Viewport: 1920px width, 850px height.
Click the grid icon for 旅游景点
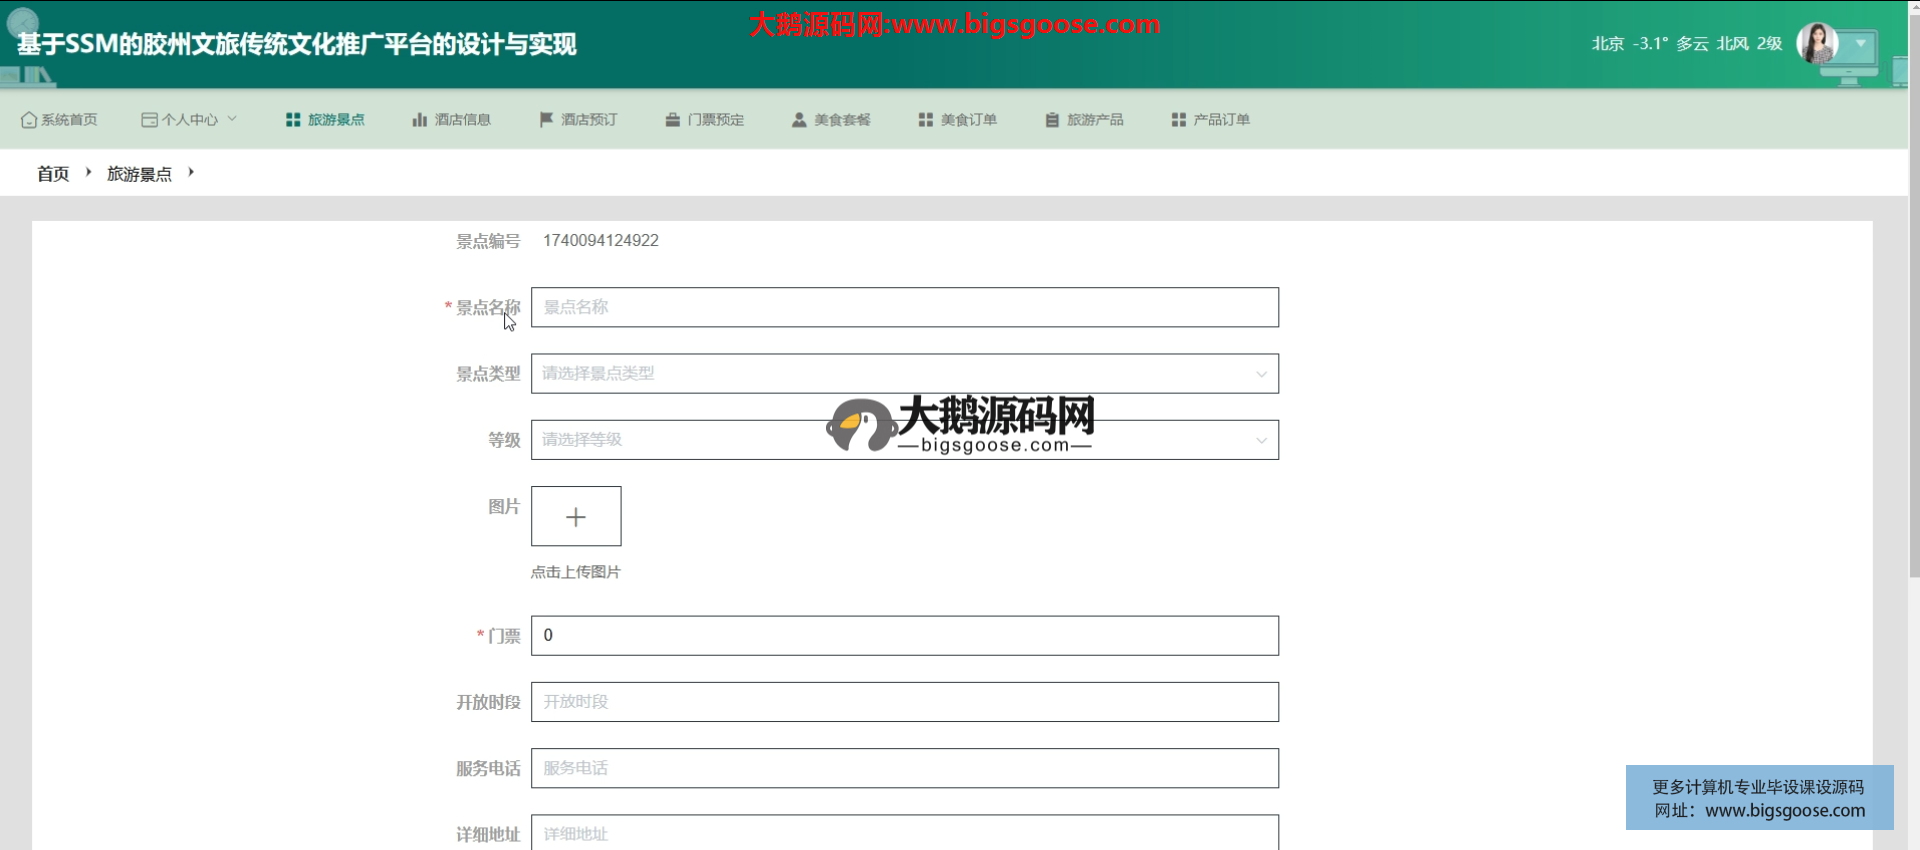[x=293, y=120]
